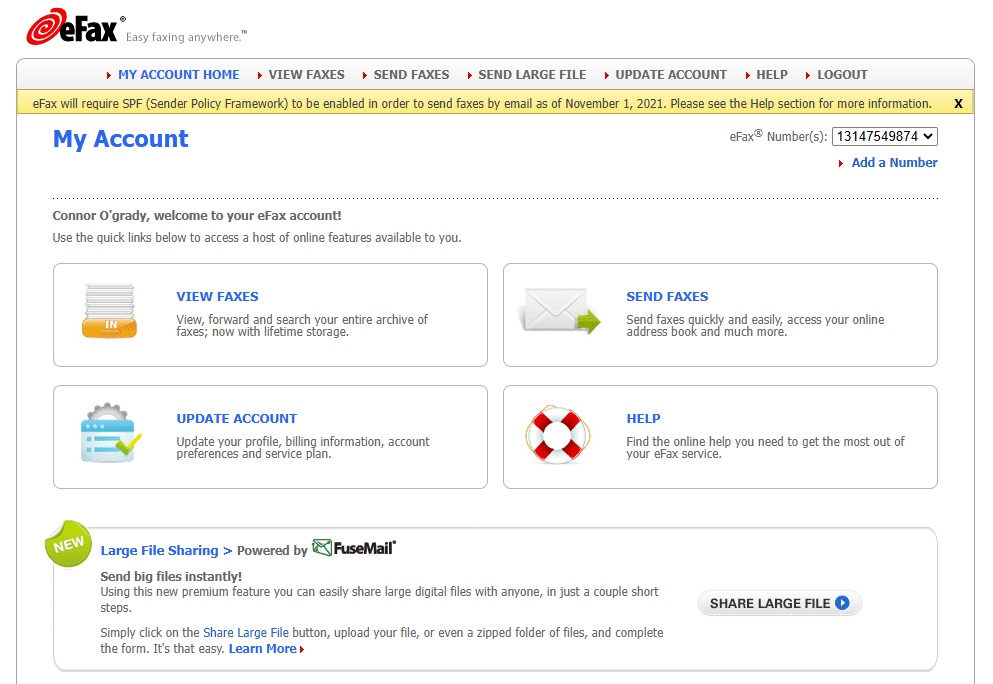Click Help description about online help
Screen dimensions: 993x684
pyautogui.click(x=766, y=448)
